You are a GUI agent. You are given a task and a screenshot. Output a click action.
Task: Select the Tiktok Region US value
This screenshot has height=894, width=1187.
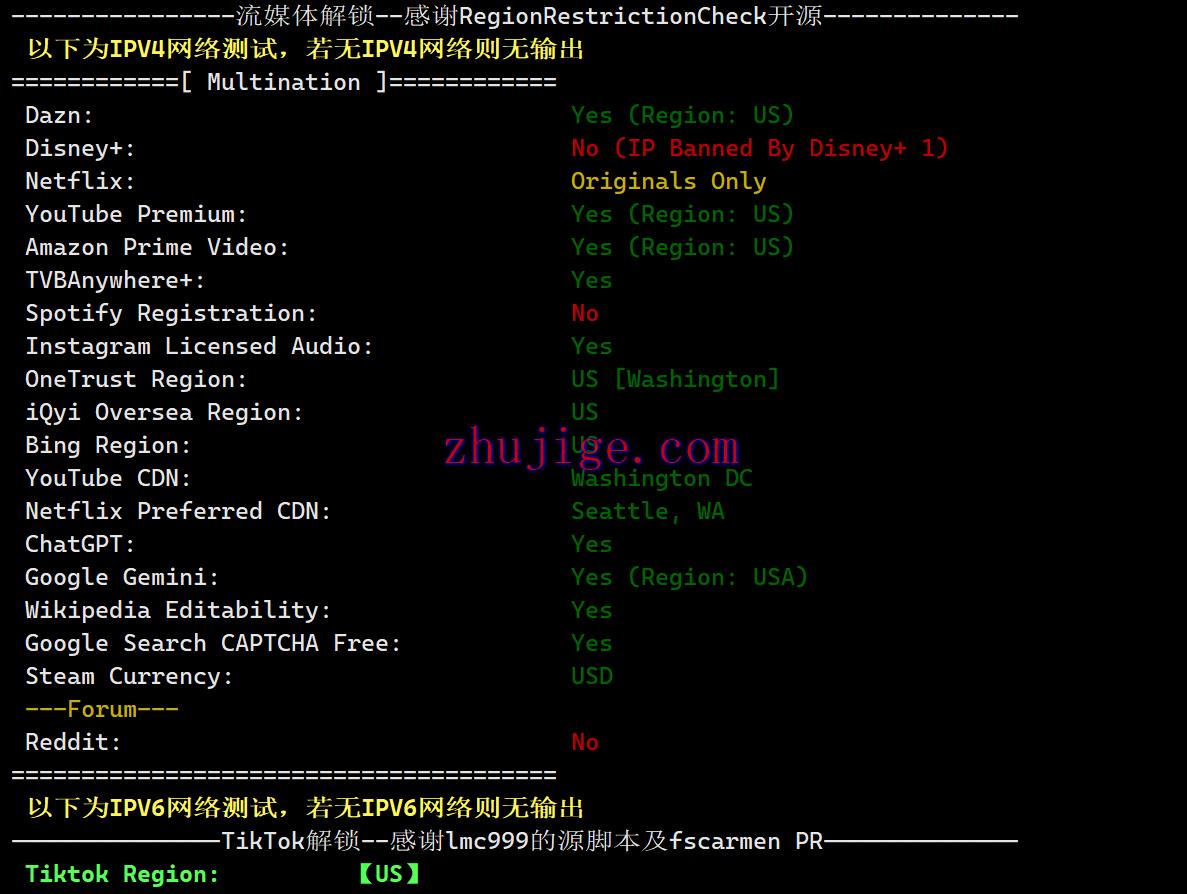click(x=389, y=874)
